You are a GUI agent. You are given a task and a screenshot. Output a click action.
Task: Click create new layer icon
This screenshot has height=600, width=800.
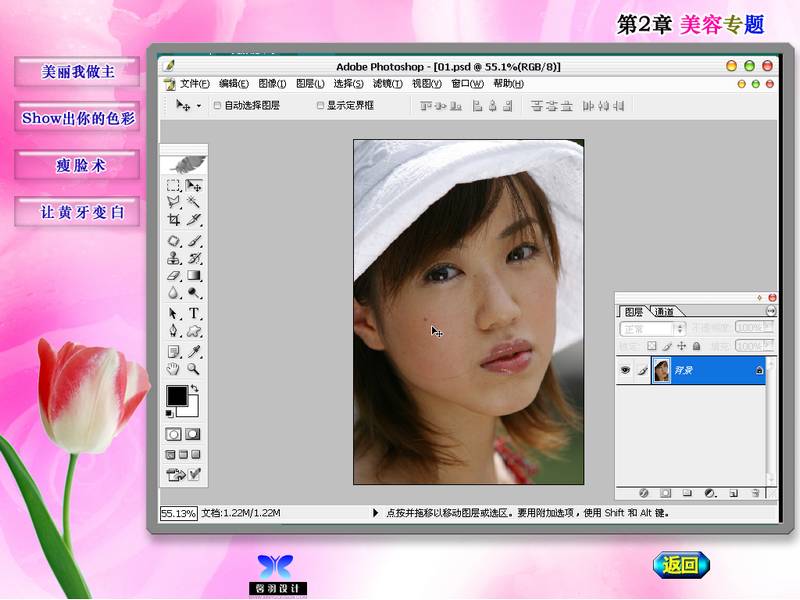coord(733,493)
